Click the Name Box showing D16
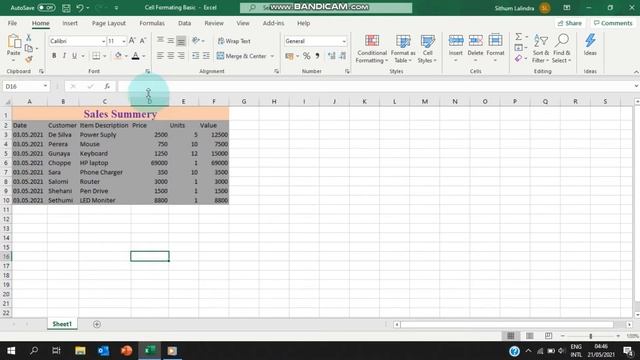640x360 pixels. [25, 87]
